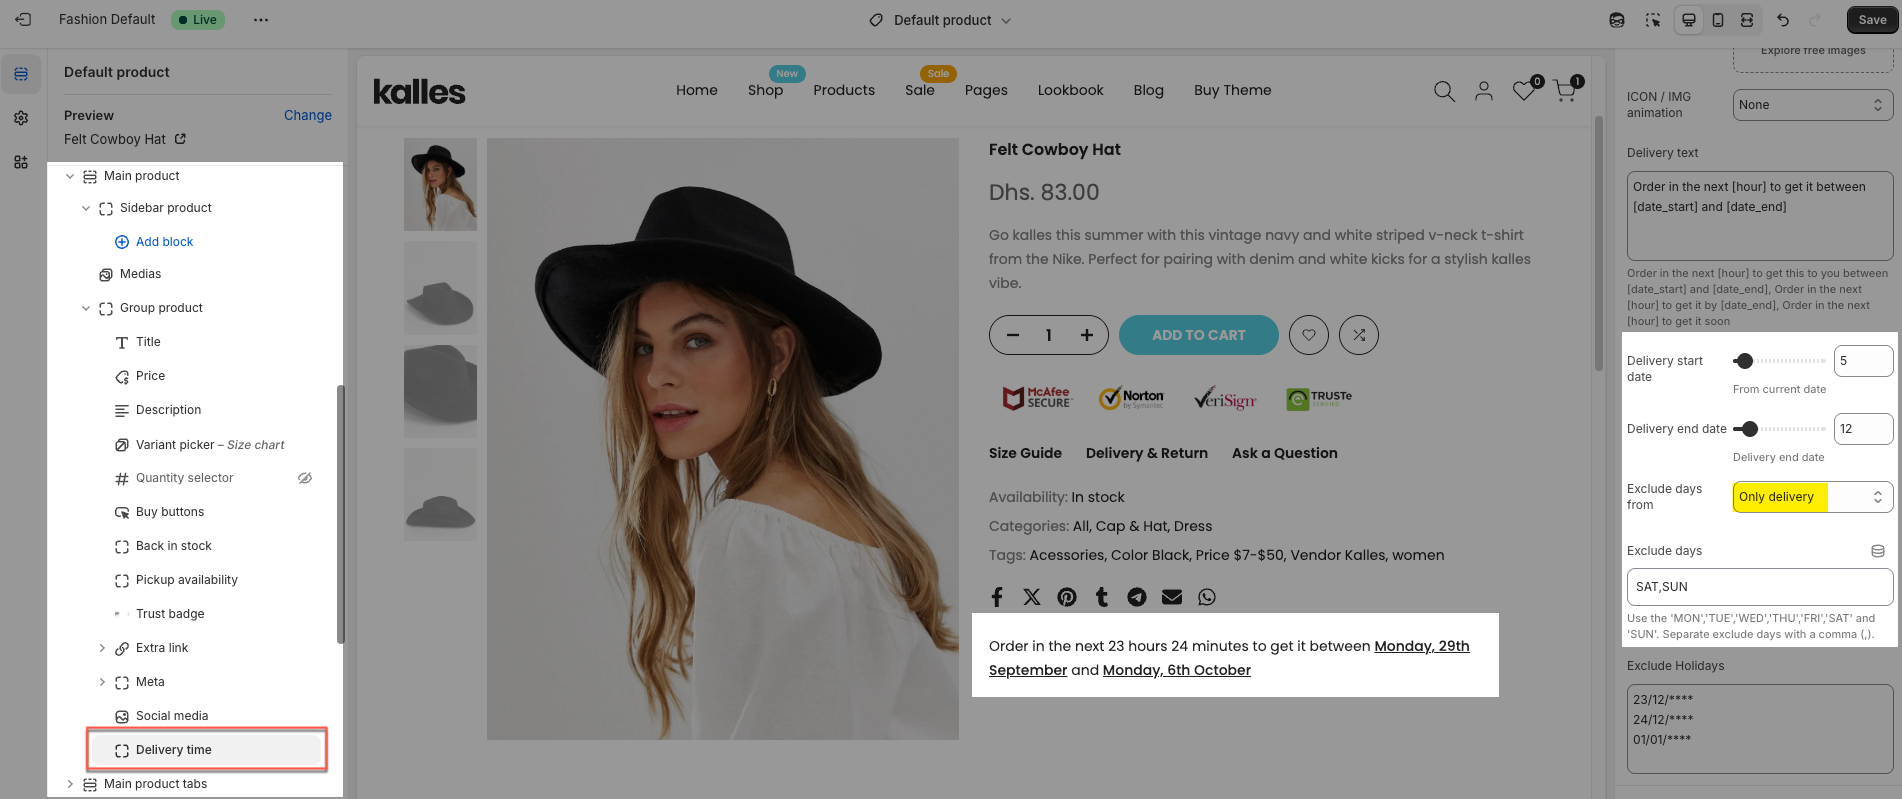Image resolution: width=1902 pixels, height=799 pixels.
Task: Open dynamic source icon for Exclude days
Action: point(1878,551)
